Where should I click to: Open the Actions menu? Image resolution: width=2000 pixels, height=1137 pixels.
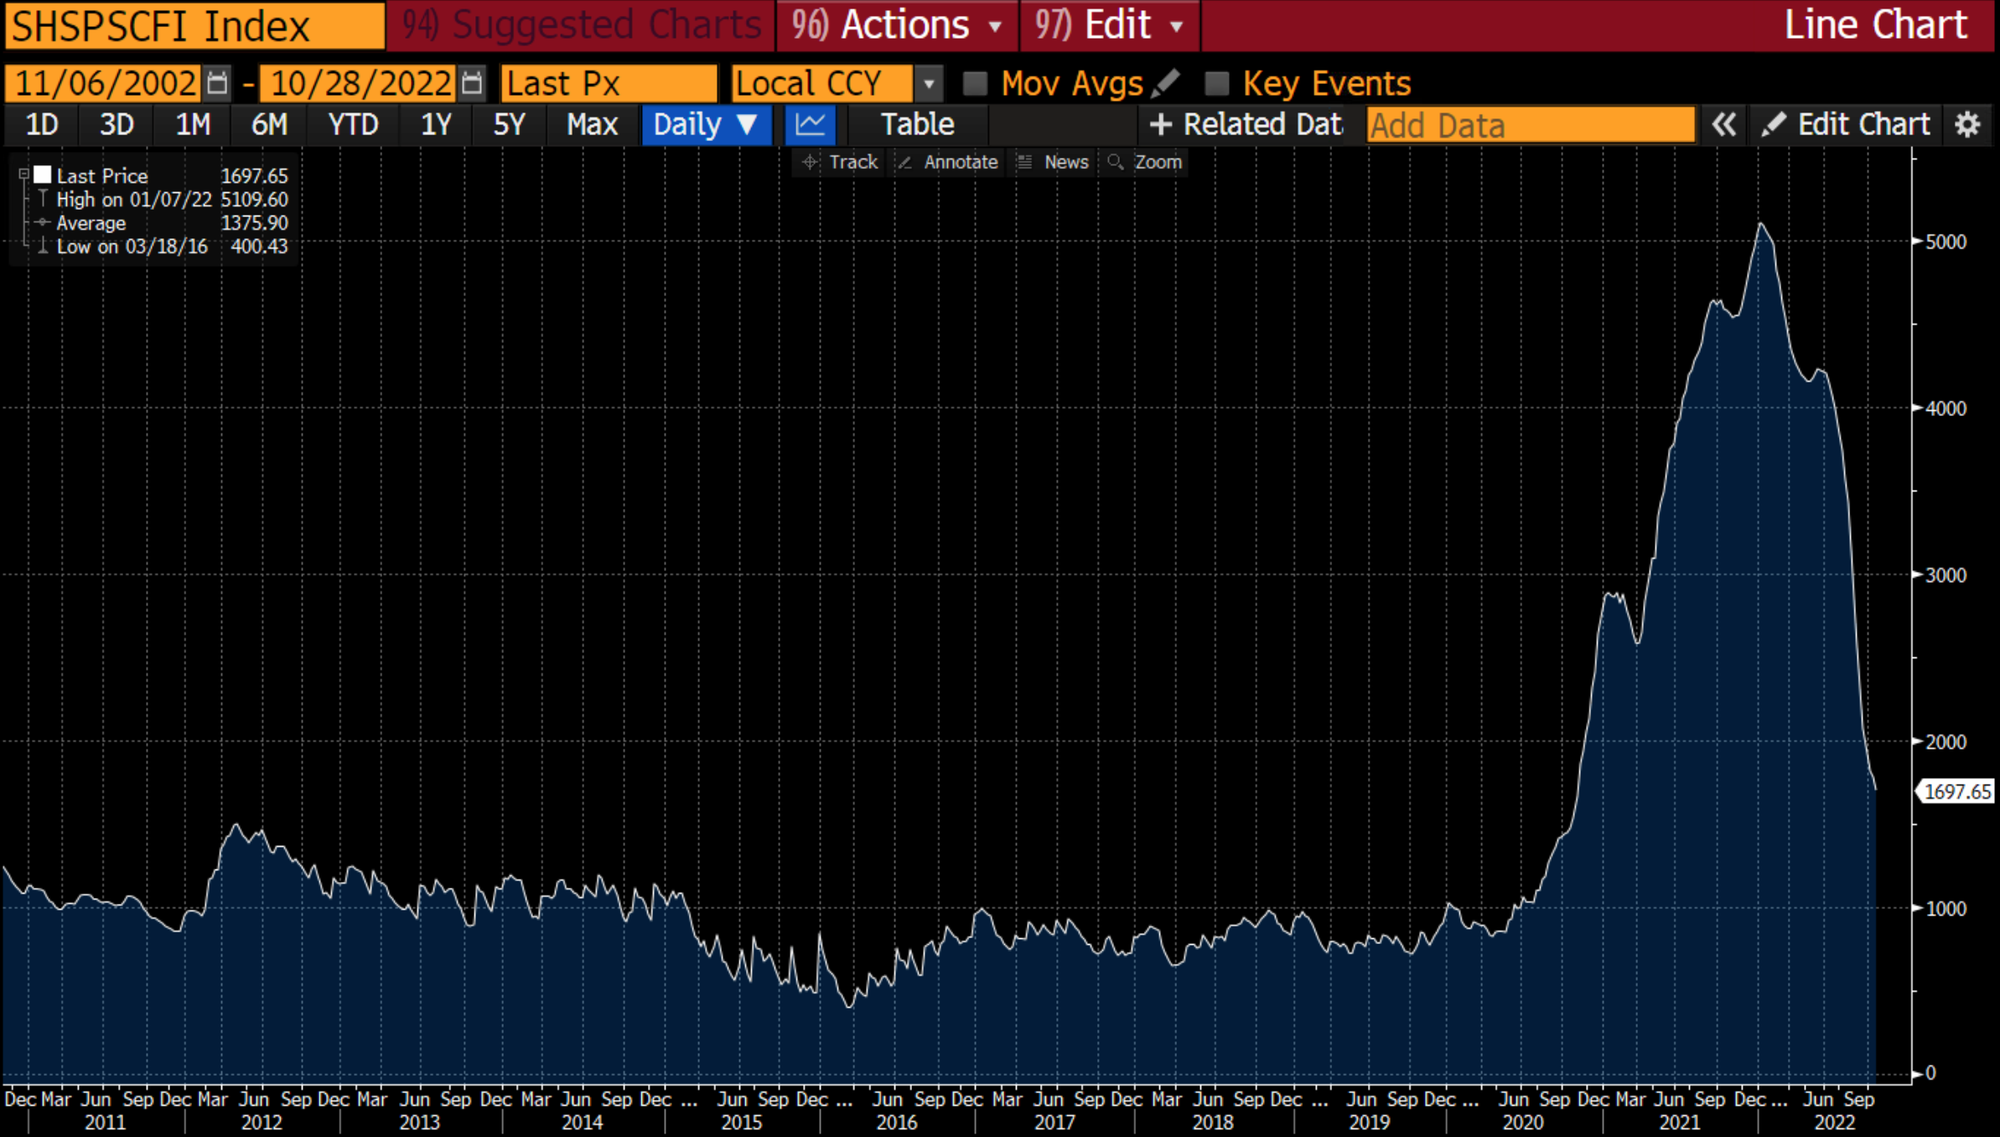click(x=897, y=25)
